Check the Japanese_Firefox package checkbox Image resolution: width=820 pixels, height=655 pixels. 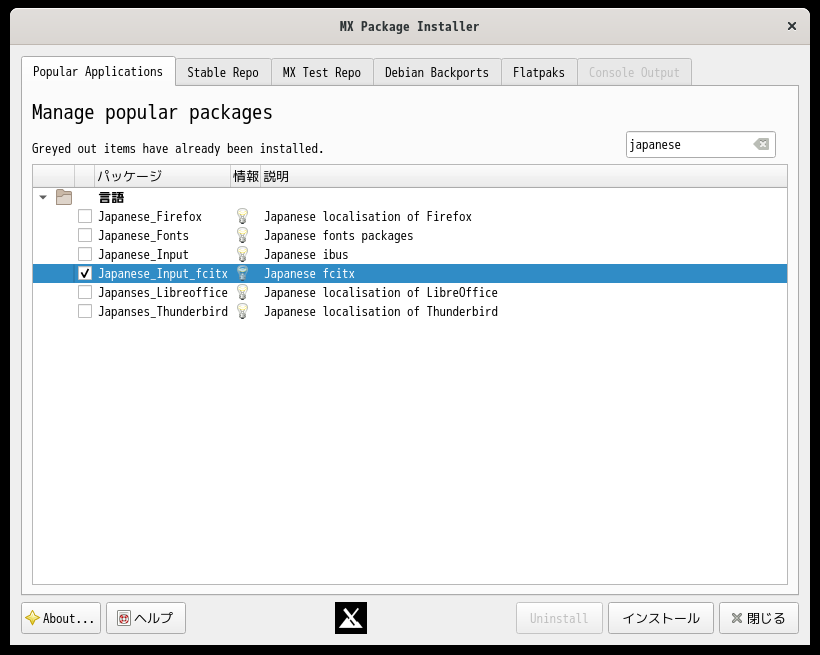tap(85, 216)
